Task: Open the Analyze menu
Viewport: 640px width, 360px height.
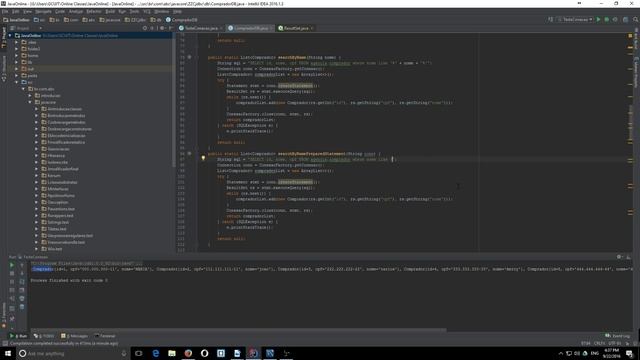Action: click(x=76, y=11)
